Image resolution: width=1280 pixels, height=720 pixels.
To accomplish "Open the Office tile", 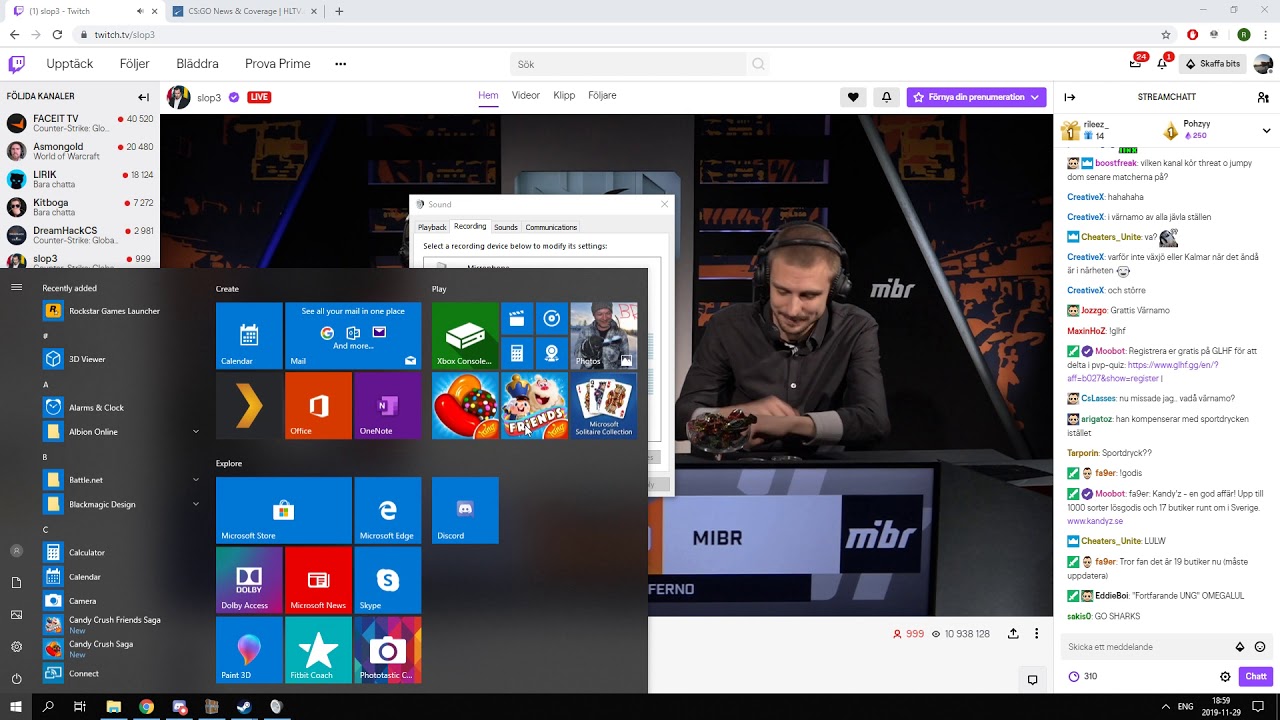I will pyautogui.click(x=318, y=406).
